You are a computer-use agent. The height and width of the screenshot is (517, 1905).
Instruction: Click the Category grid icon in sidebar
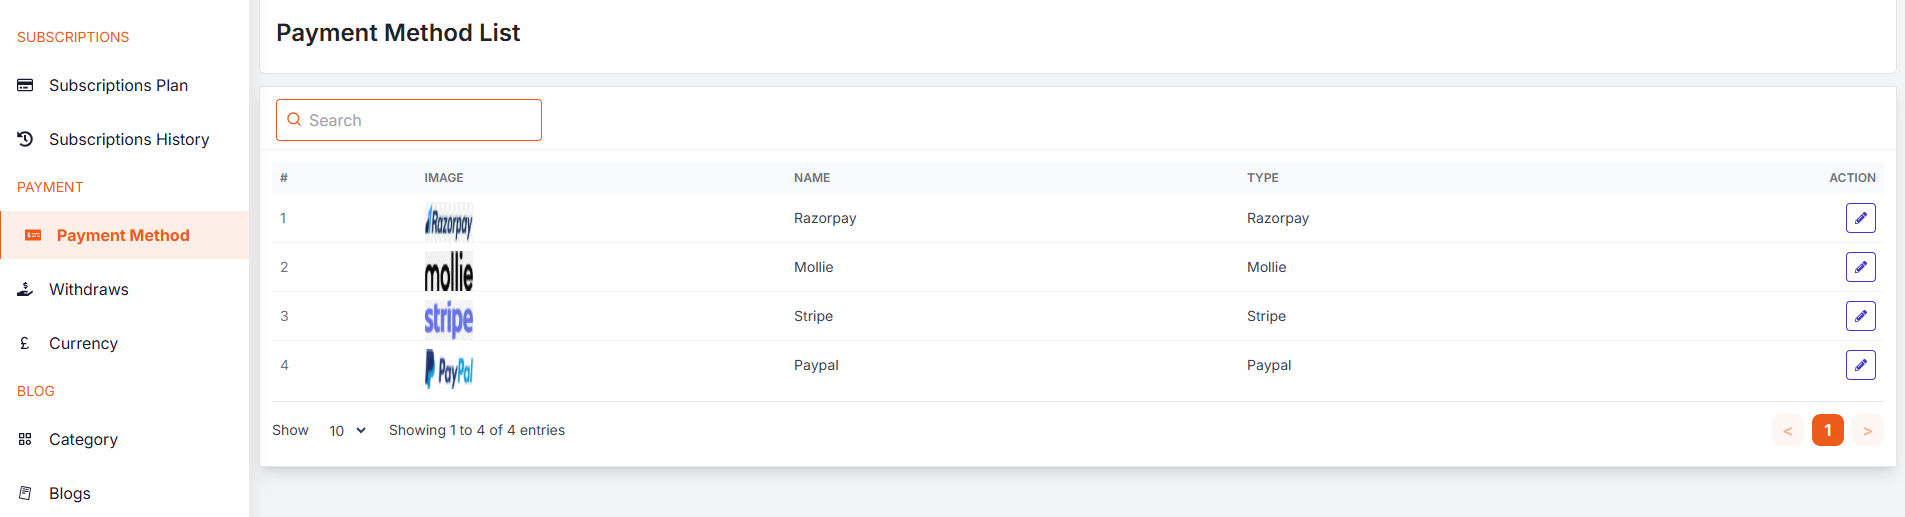tap(25, 439)
